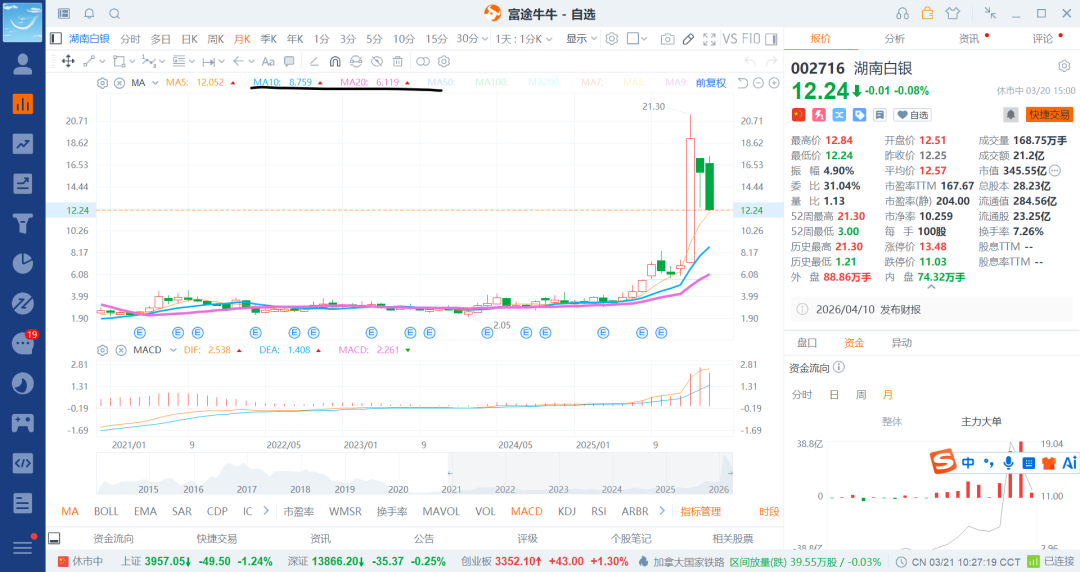Open MA indicator settings gear
This screenshot has width=1080, height=572.
pyautogui.click(x=102, y=83)
